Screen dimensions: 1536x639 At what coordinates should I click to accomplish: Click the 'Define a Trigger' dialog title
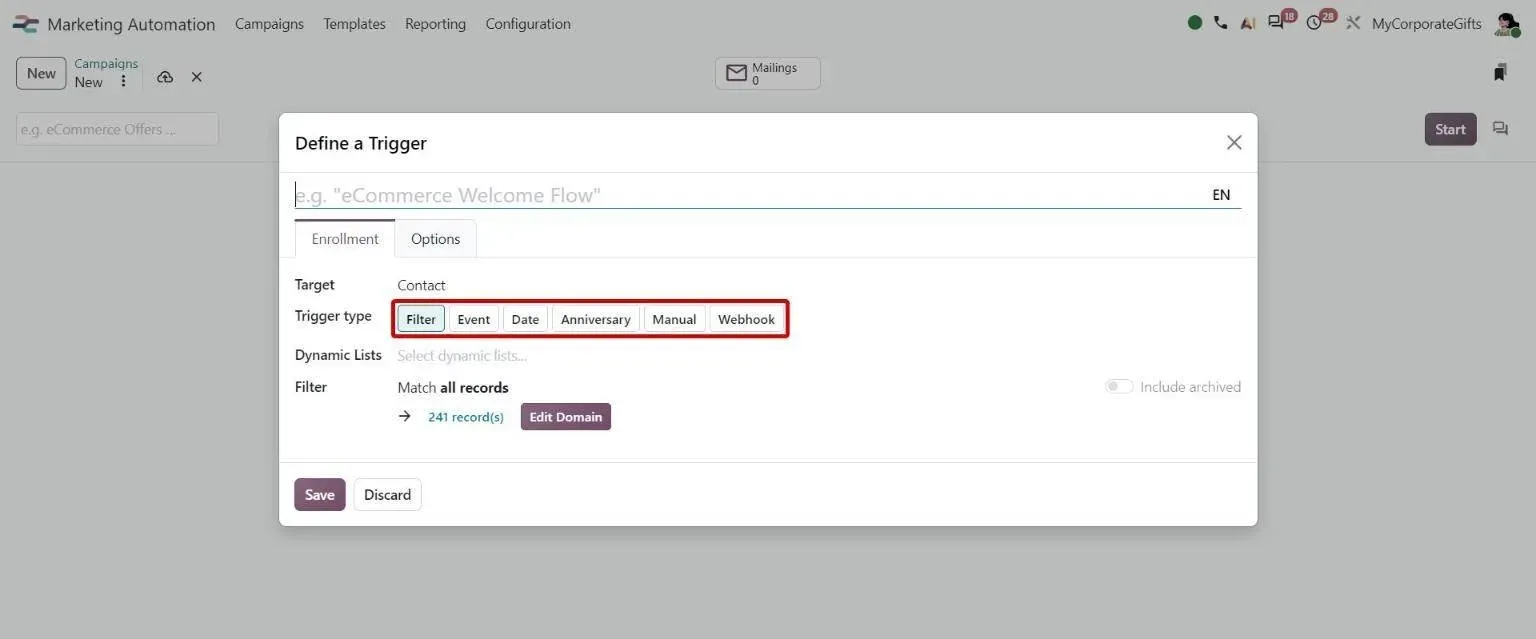click(361, 143)
